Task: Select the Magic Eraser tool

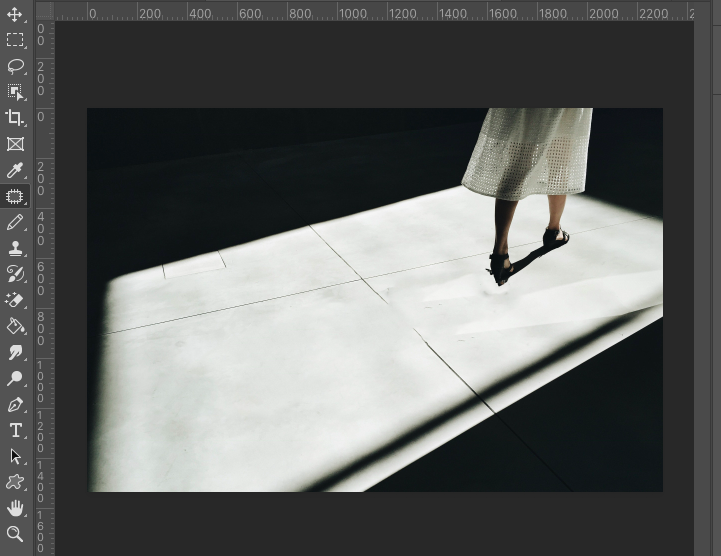Action: tap(15, 300)
